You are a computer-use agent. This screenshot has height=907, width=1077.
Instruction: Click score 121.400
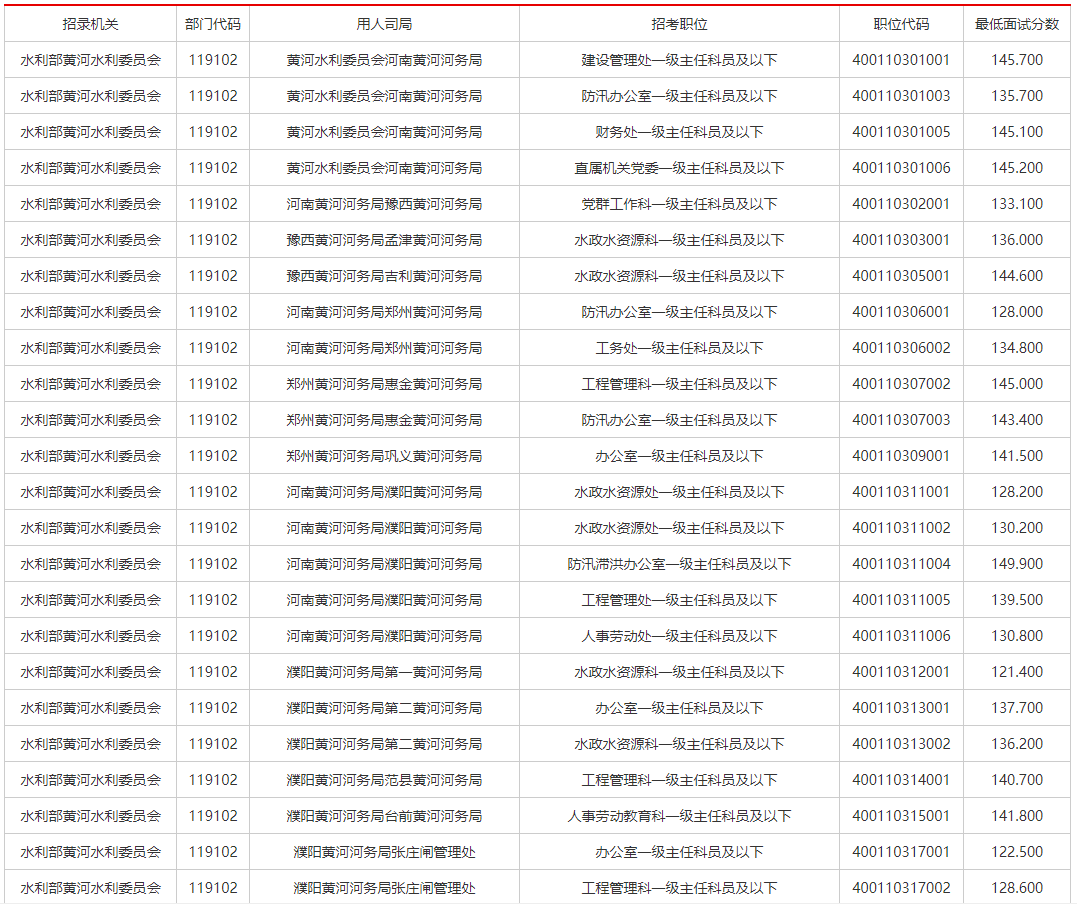1017,672
